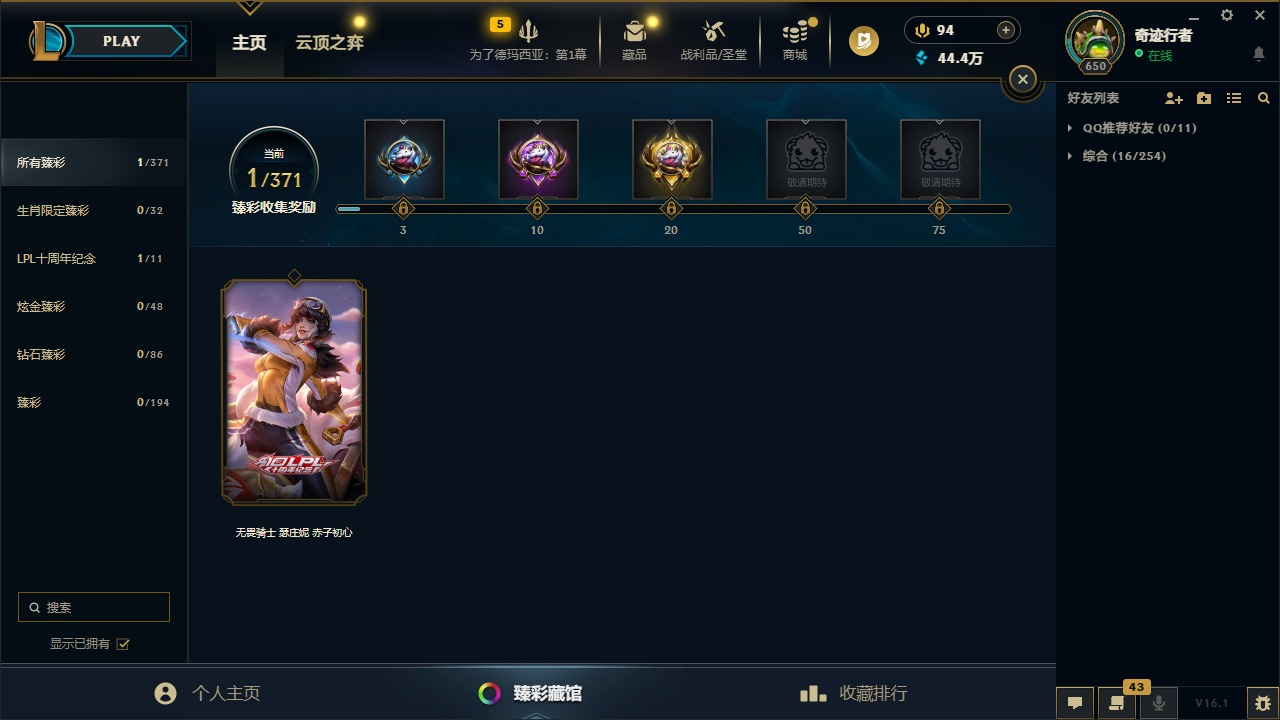1280x720 pixels.
Task: Expand the 综合 friends group
Action: click(x=1117, y=156)
